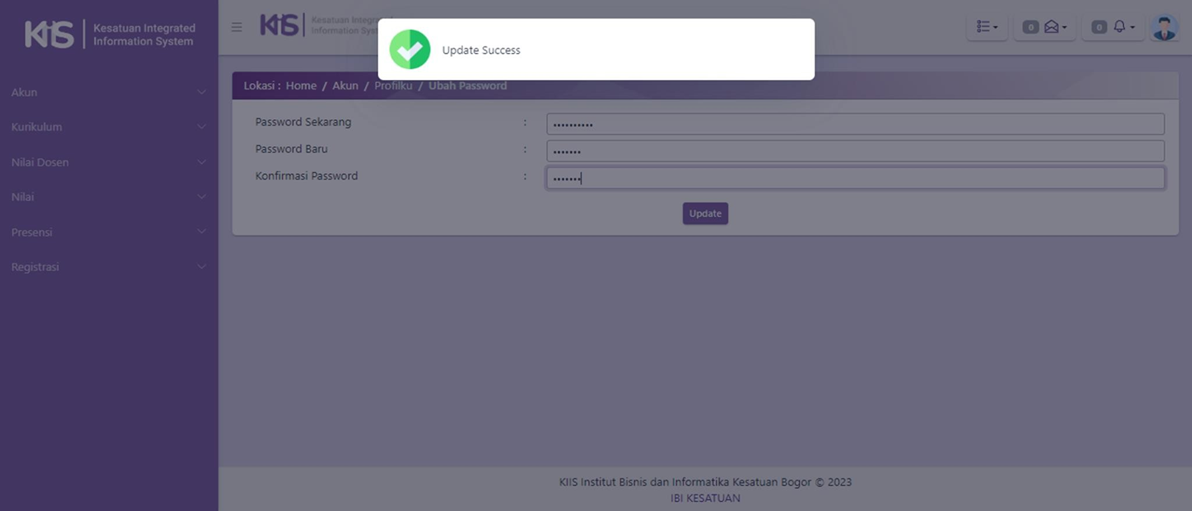
Task: Open the messages envelope icon
Action: [x=1052, y=27]
